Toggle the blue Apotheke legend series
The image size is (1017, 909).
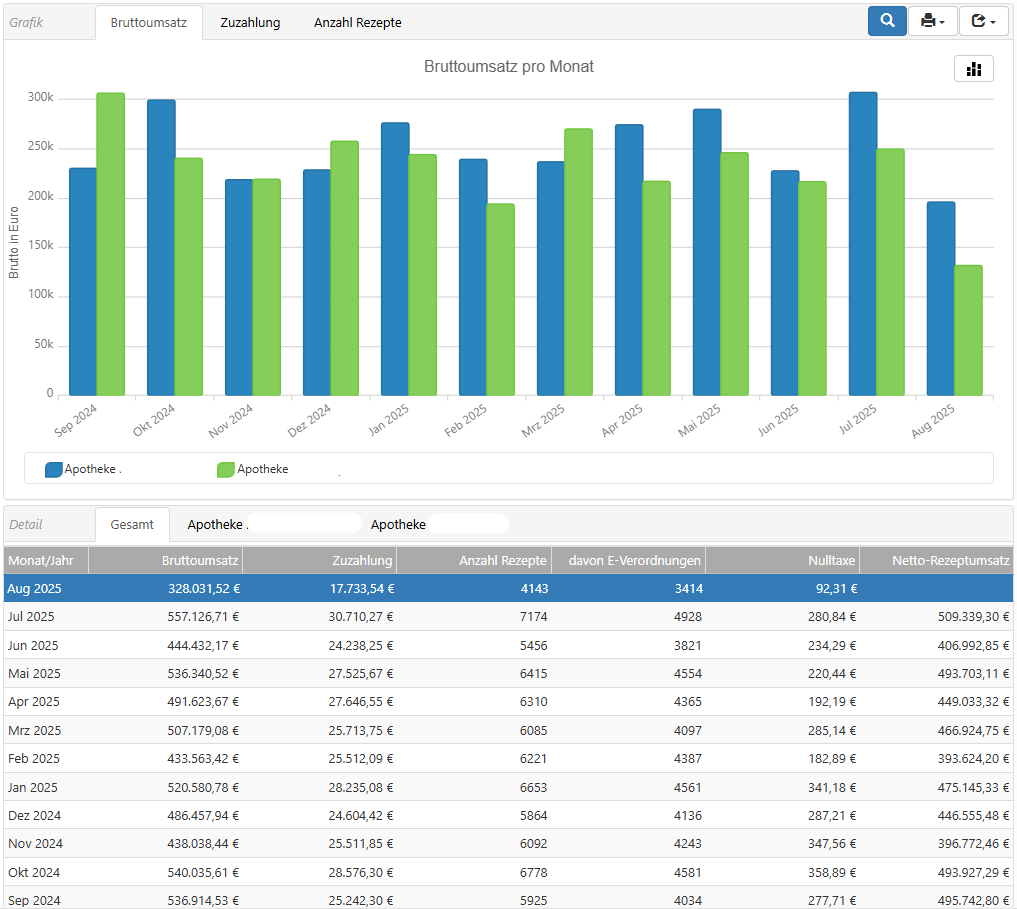(x=84, y=469)
